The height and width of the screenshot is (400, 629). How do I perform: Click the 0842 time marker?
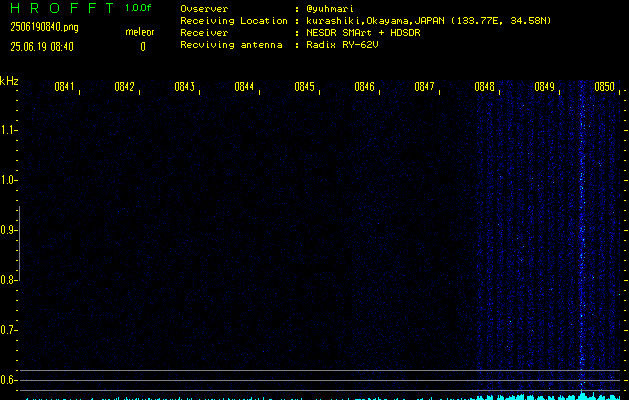[x=124, y=87]
